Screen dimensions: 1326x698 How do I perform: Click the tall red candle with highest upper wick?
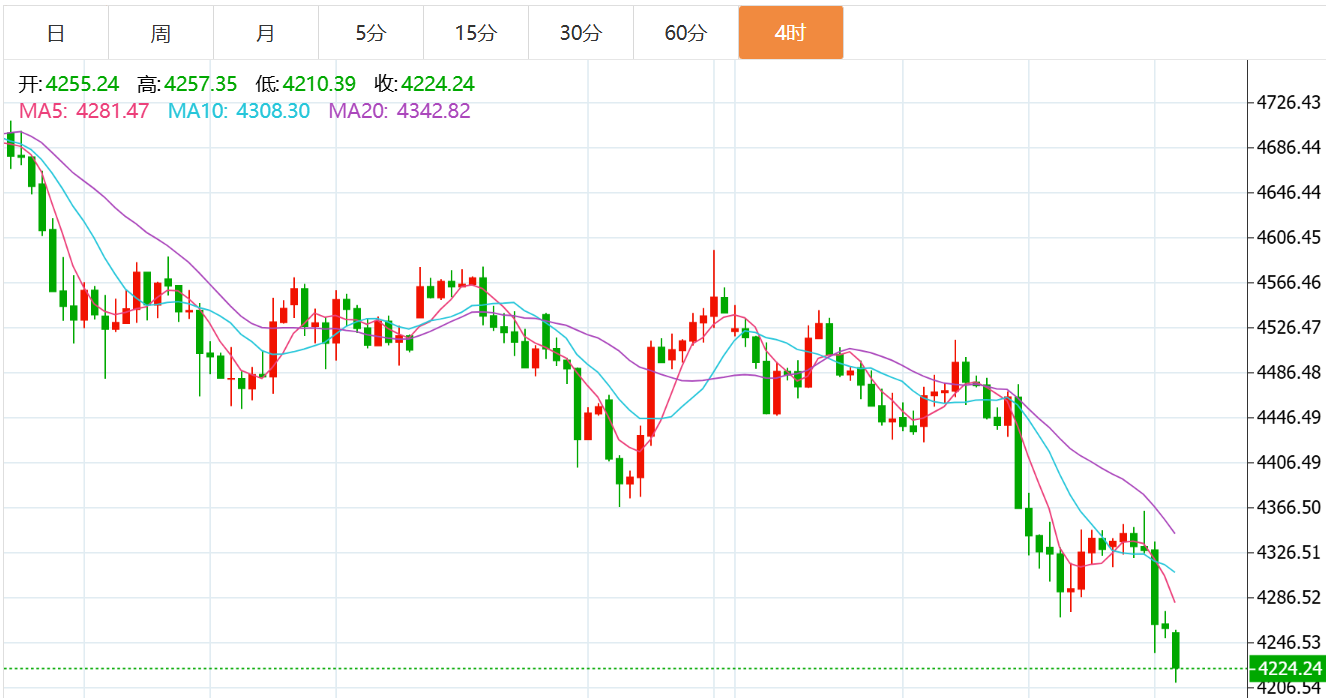(x=714, y=306)
